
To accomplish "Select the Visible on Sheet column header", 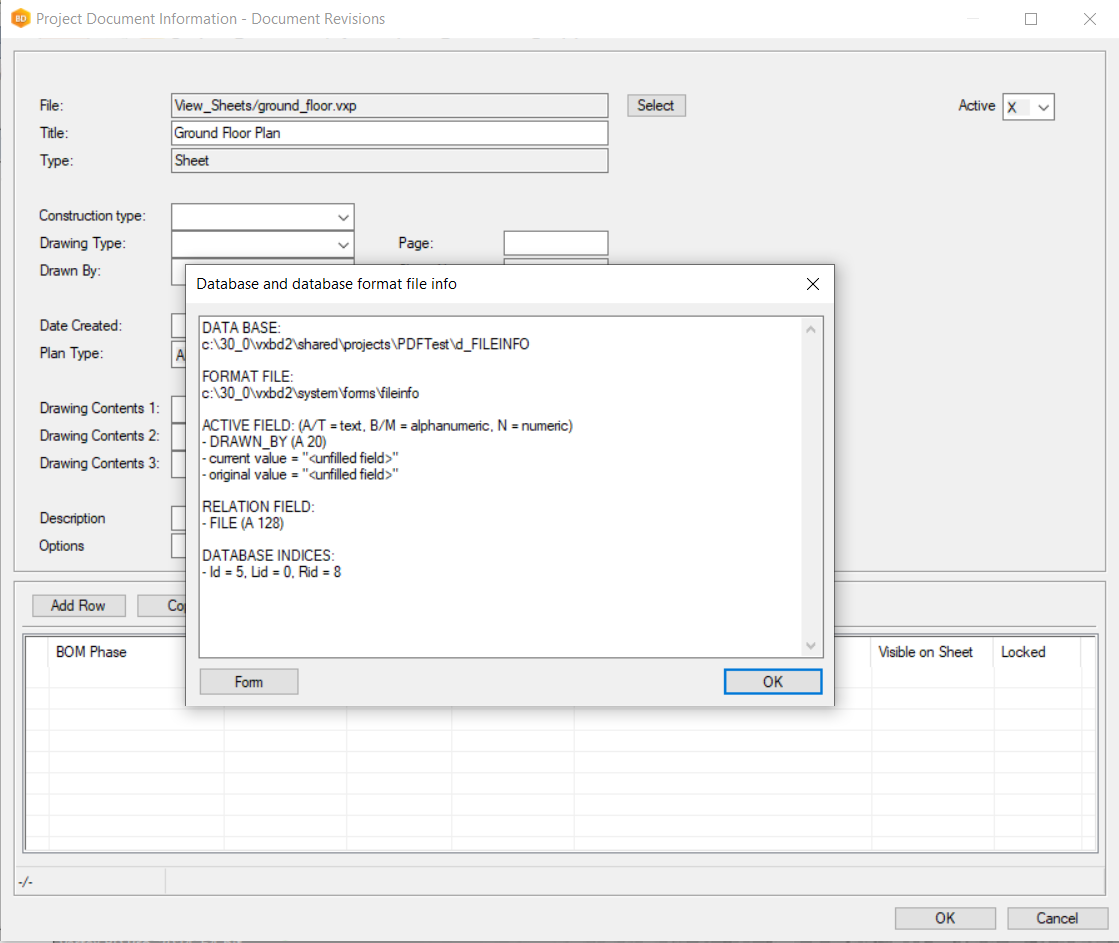I will (925, 652).
